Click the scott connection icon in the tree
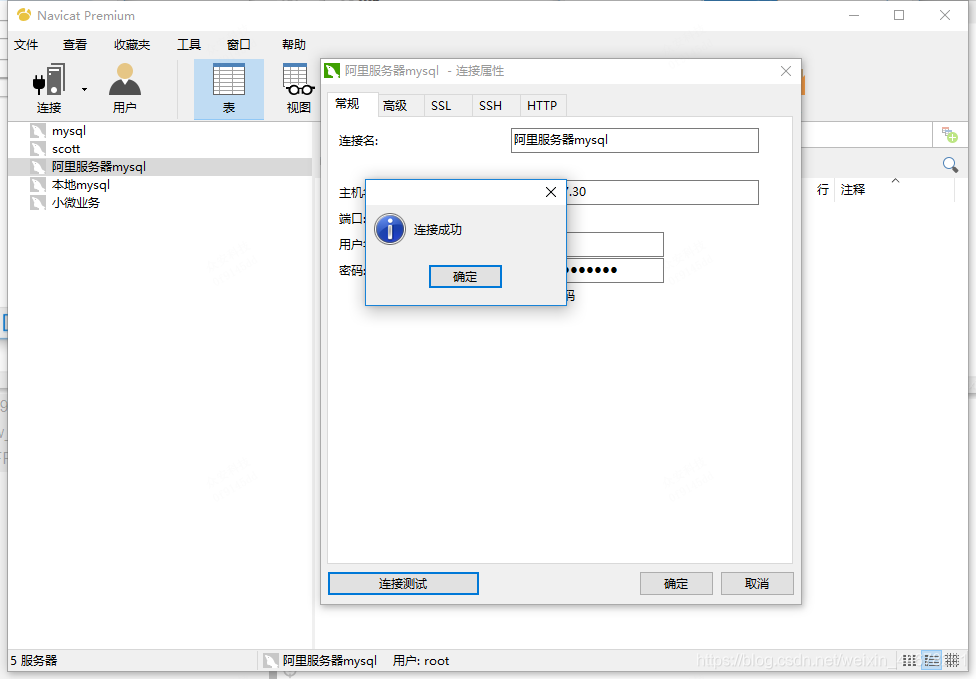Screen dimensions: 976x679 tap(38, 149)
